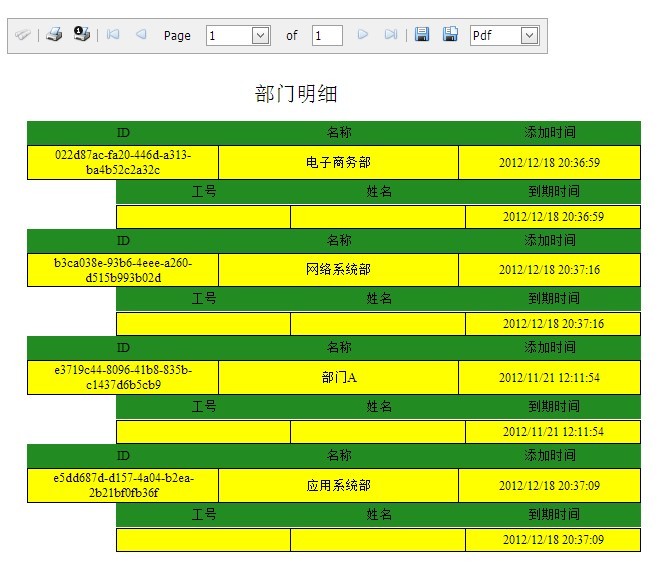Click department name 应用系统部
This screenshot has height=562, width=658.
(338, 485)
